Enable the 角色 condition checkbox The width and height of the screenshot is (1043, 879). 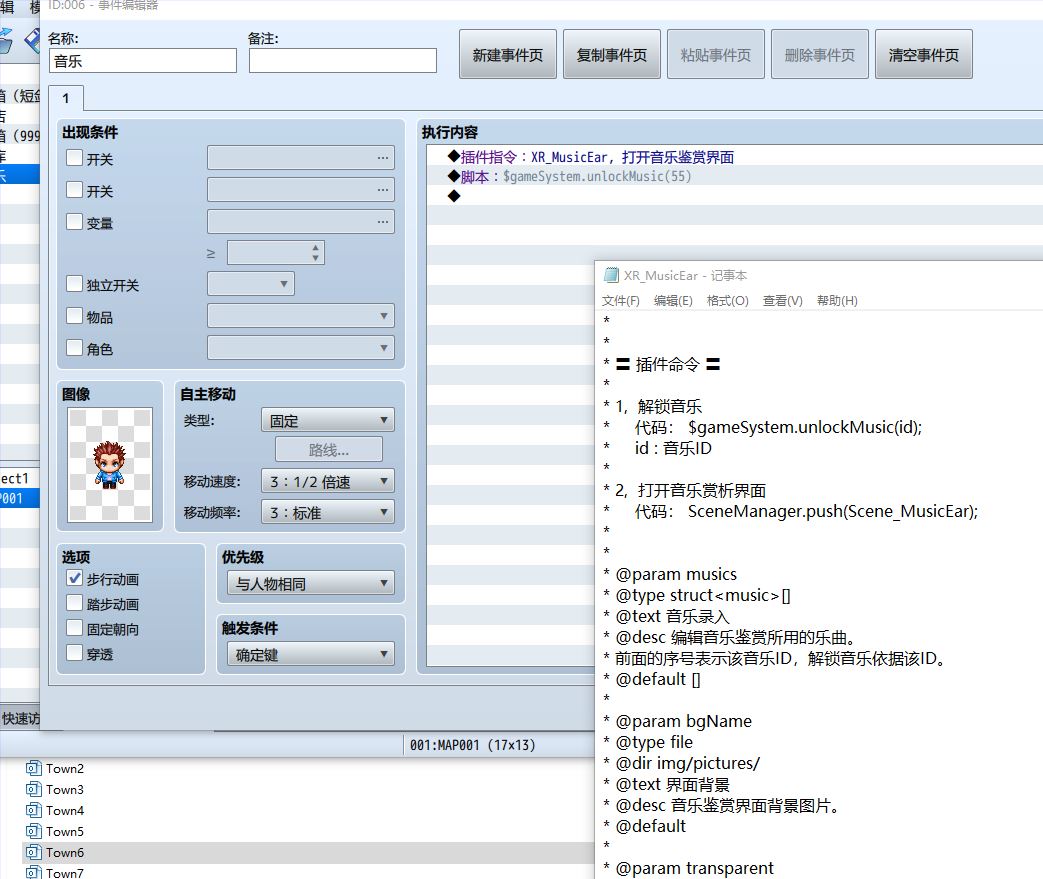74,347
